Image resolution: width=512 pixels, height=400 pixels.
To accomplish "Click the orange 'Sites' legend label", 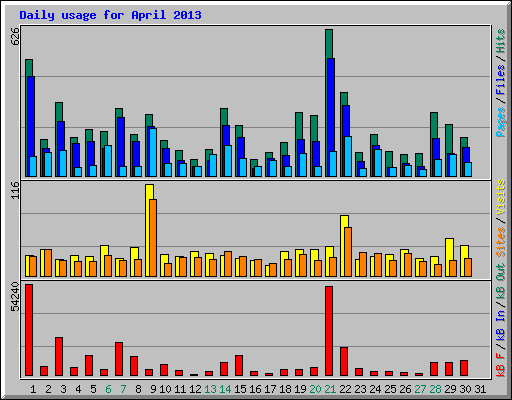I will 501,242.
